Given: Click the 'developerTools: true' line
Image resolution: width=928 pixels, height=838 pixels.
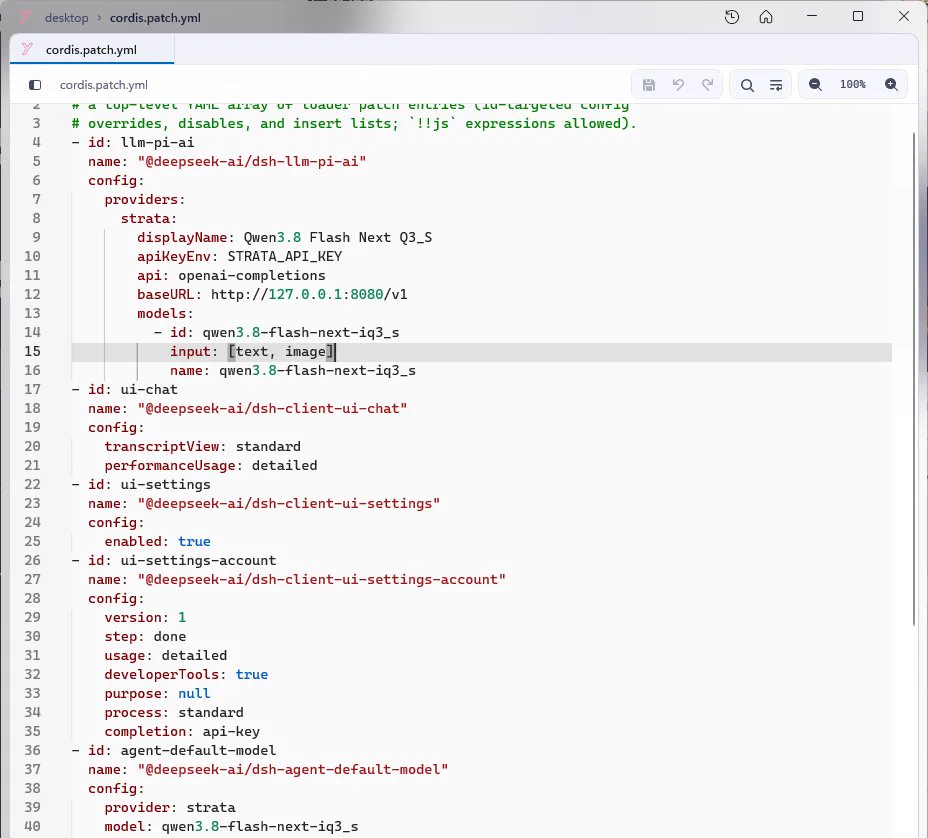Looking at the screenshot, I should [x=186, y=675].
